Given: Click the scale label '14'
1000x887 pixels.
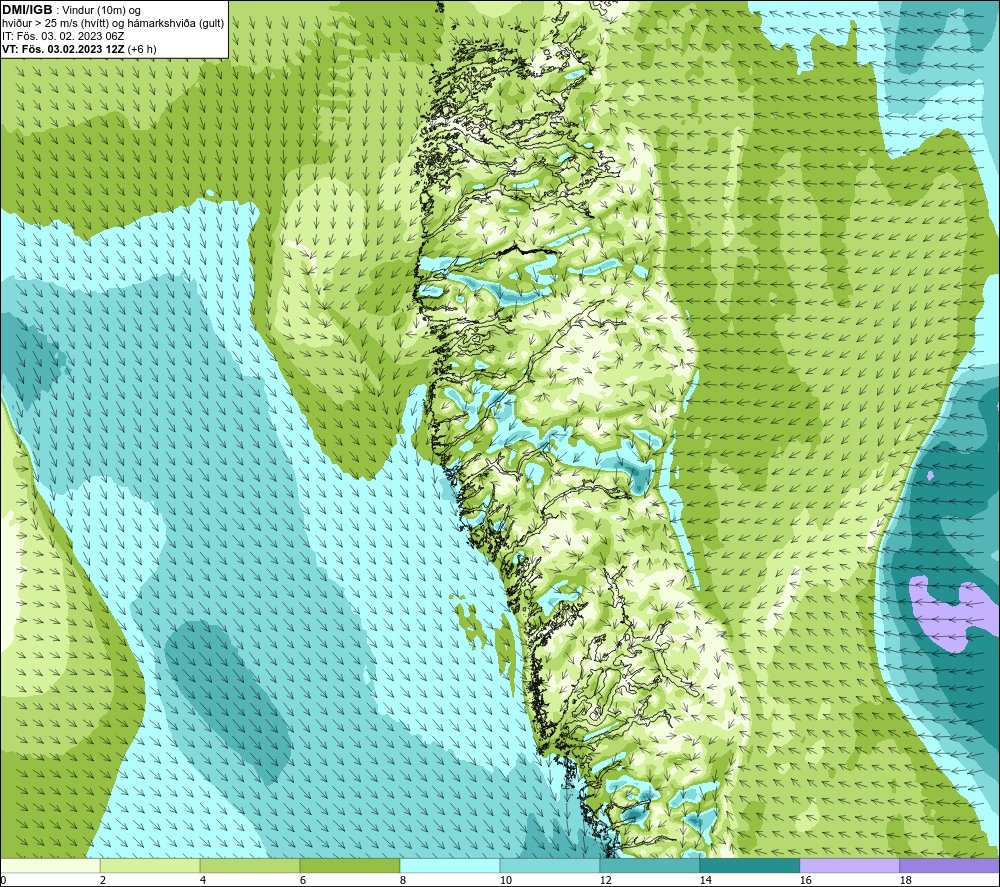Looking at the screenshot, I should 706,881.
